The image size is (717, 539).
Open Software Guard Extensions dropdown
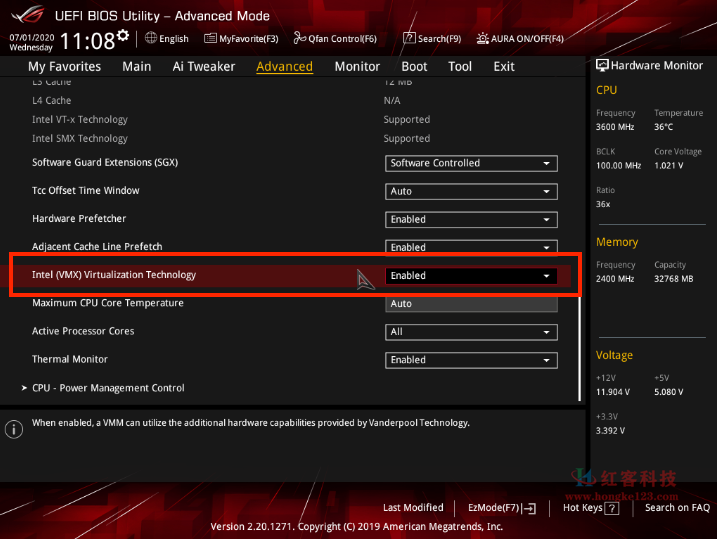(471, 163)
